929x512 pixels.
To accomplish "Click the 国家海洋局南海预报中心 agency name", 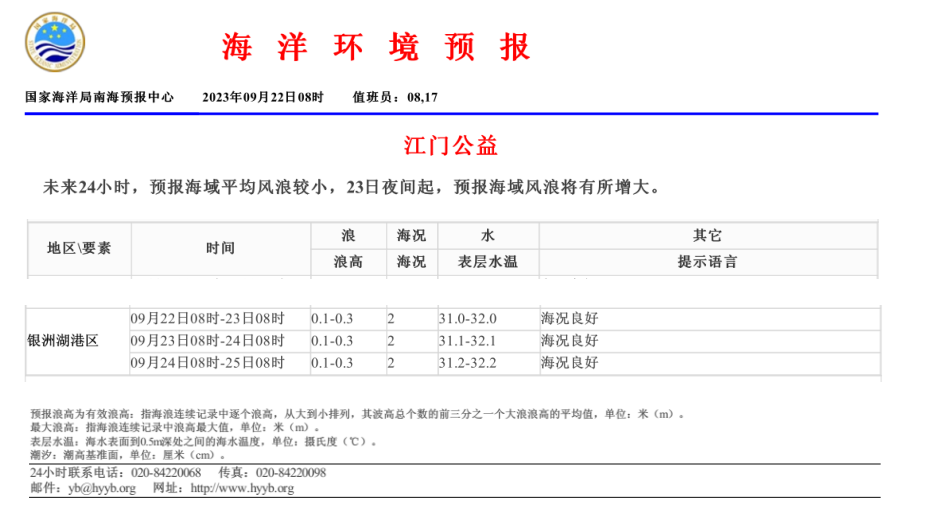I will pos(100,97).
